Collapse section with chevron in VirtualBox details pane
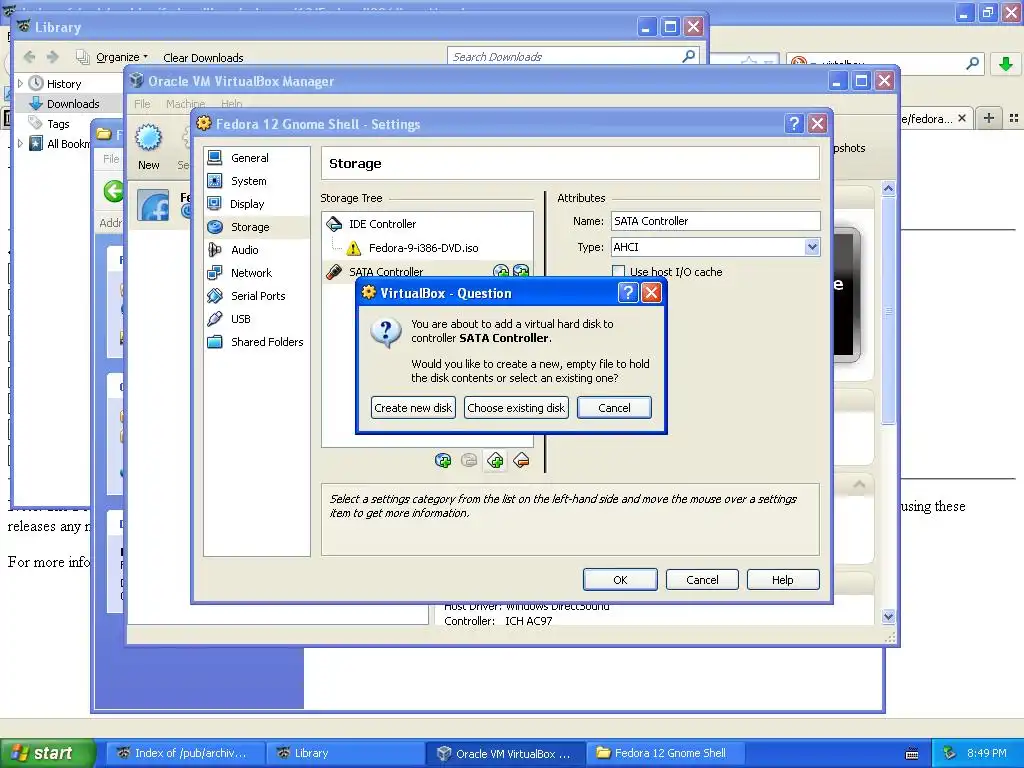 tap(859, 485)
